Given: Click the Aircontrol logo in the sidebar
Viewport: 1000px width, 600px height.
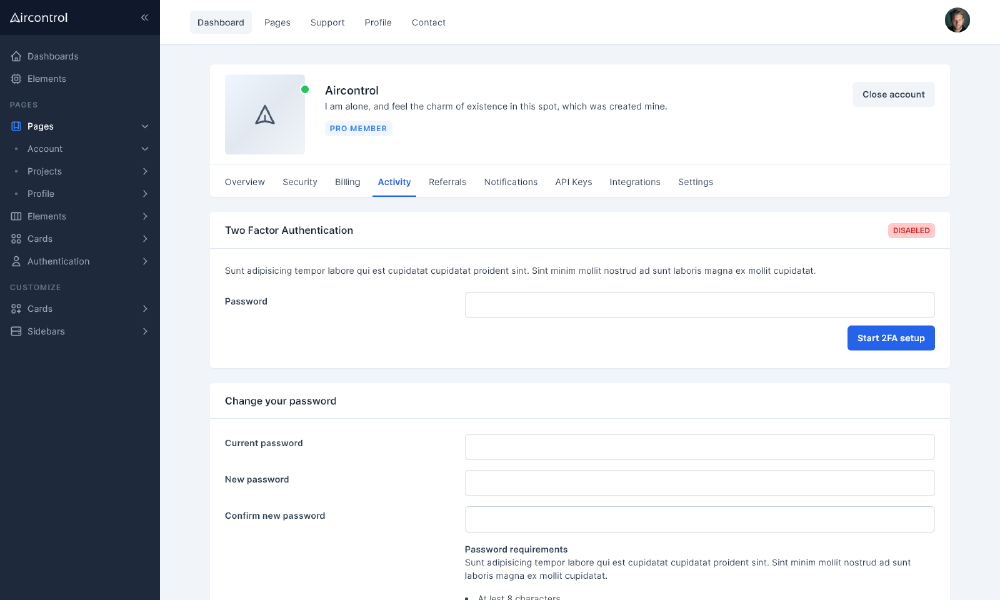Looking at the screenshot, I should [x=40, y=17].
